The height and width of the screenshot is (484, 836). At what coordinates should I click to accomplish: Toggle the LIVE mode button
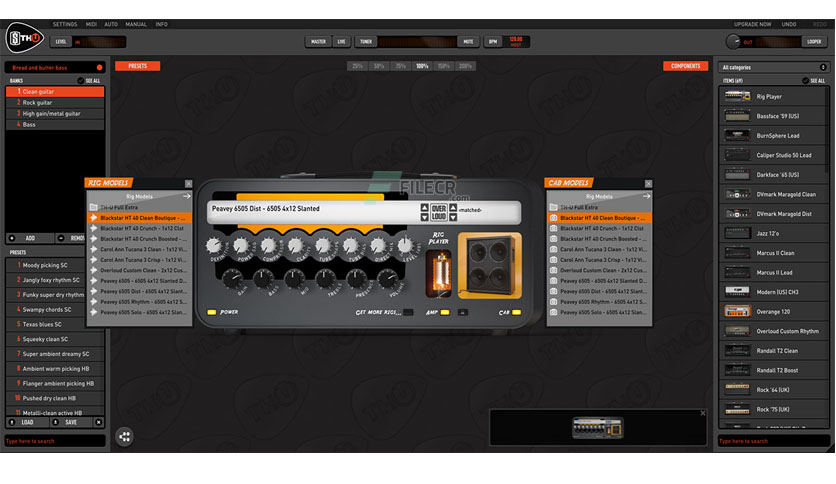[341, 42]
